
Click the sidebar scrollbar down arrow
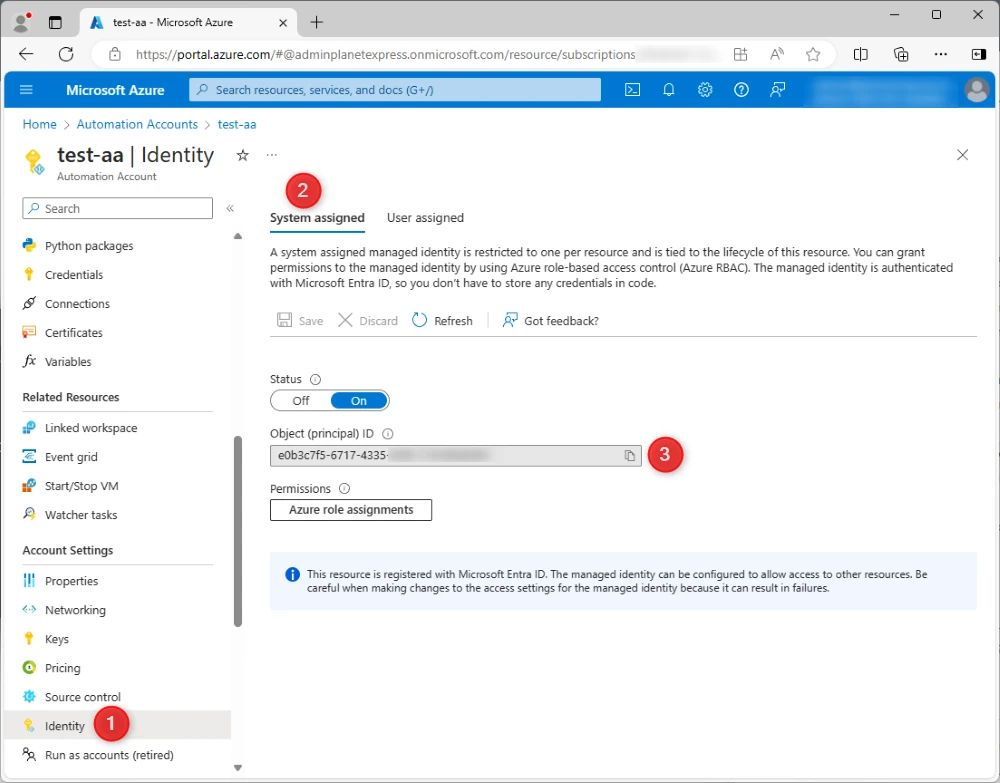pos(238,768)
